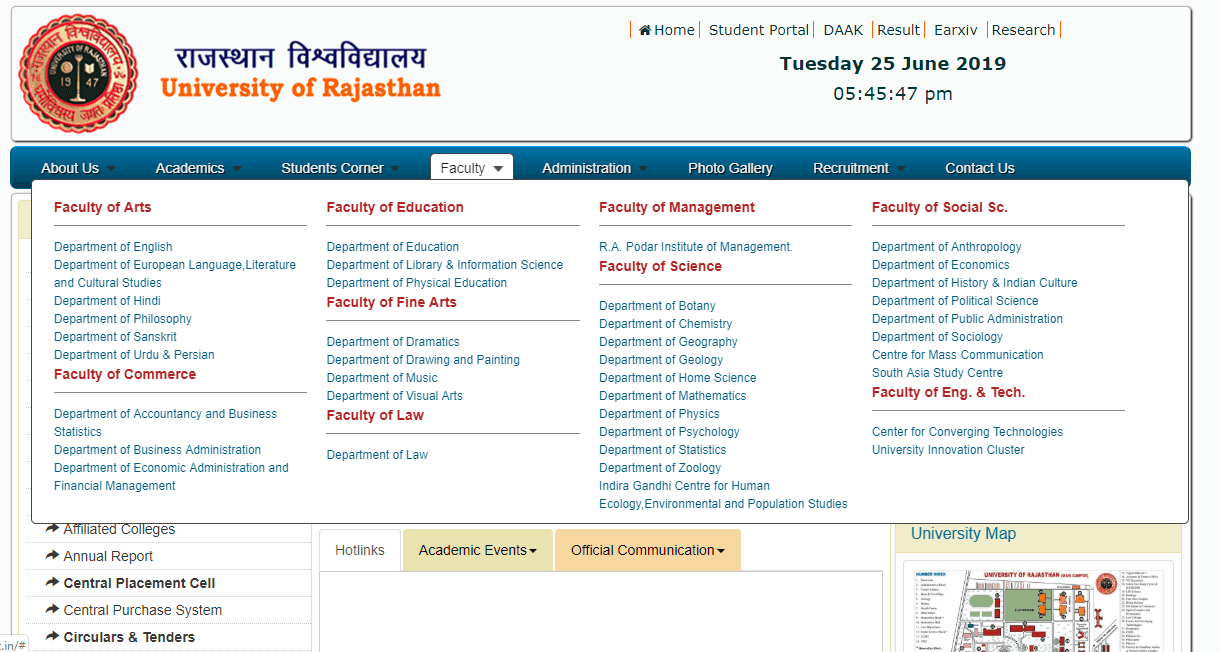Open Department of Law link
Viewport: 1220px width, 652px height.
pos(377,455)
